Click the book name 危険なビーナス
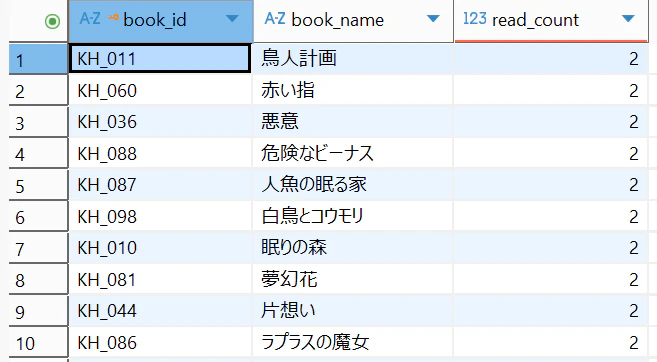 [x=317, y=153]
